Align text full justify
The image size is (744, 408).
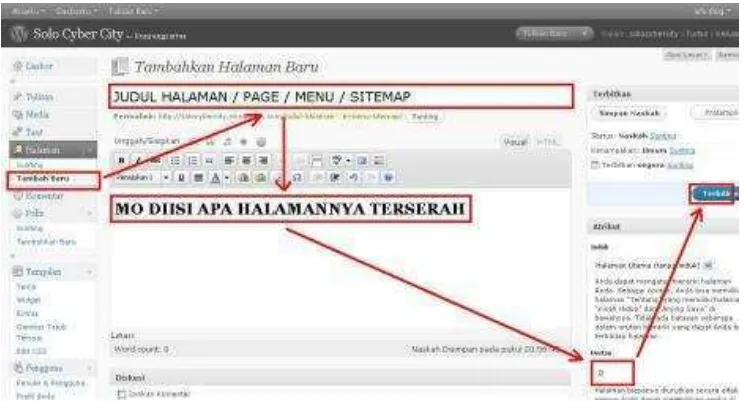198,177
